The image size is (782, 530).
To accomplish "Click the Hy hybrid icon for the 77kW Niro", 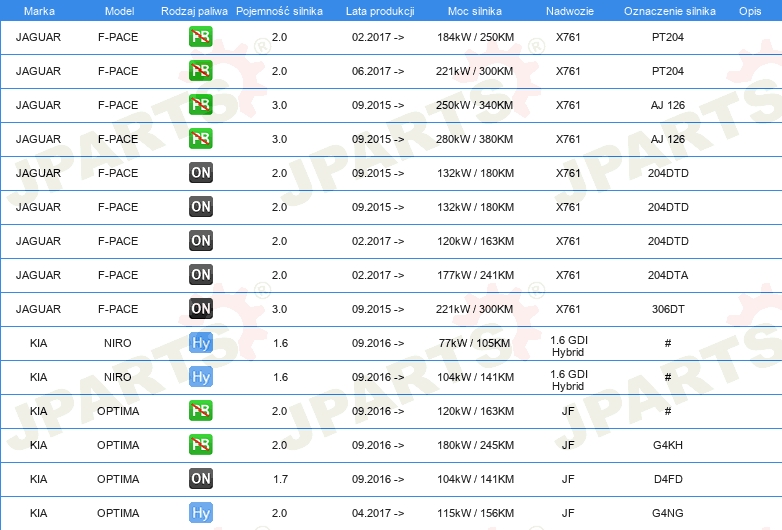I will (x=201, y=343).
